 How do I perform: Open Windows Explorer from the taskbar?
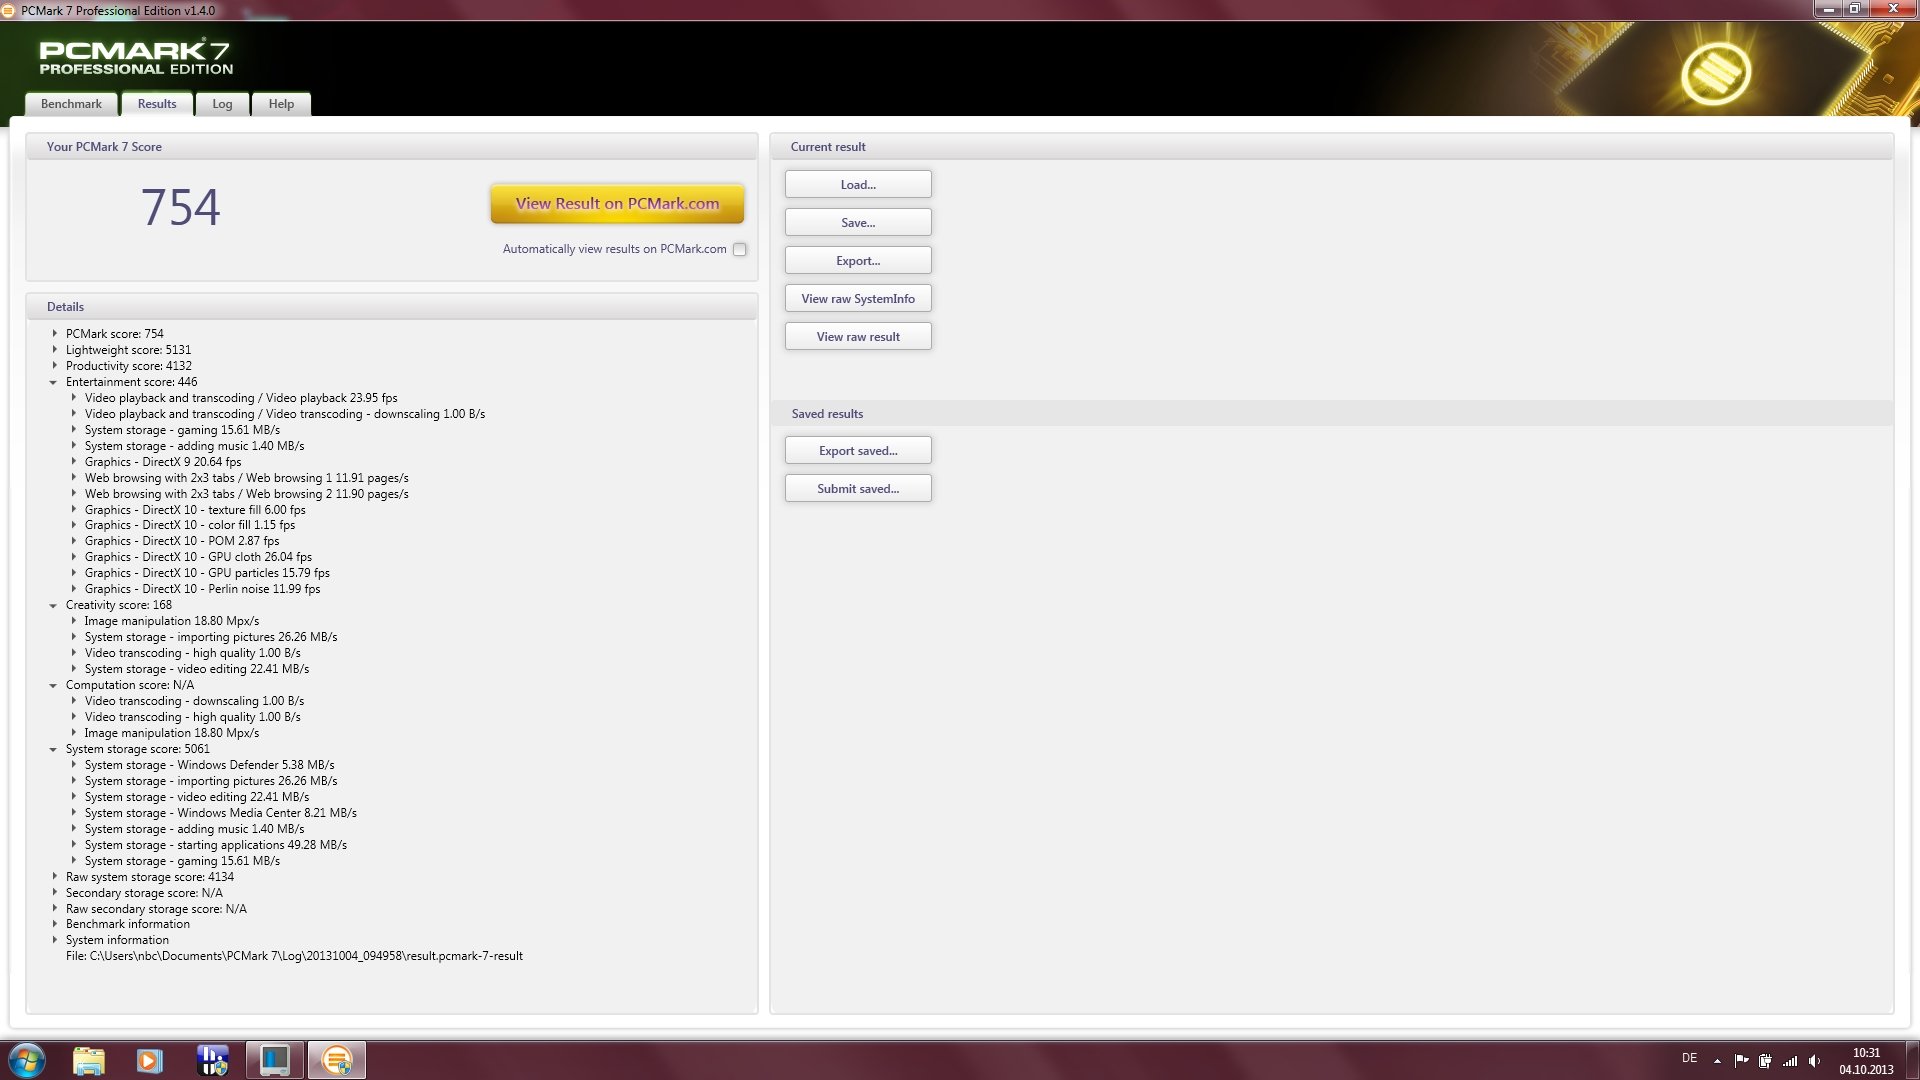89,1060
